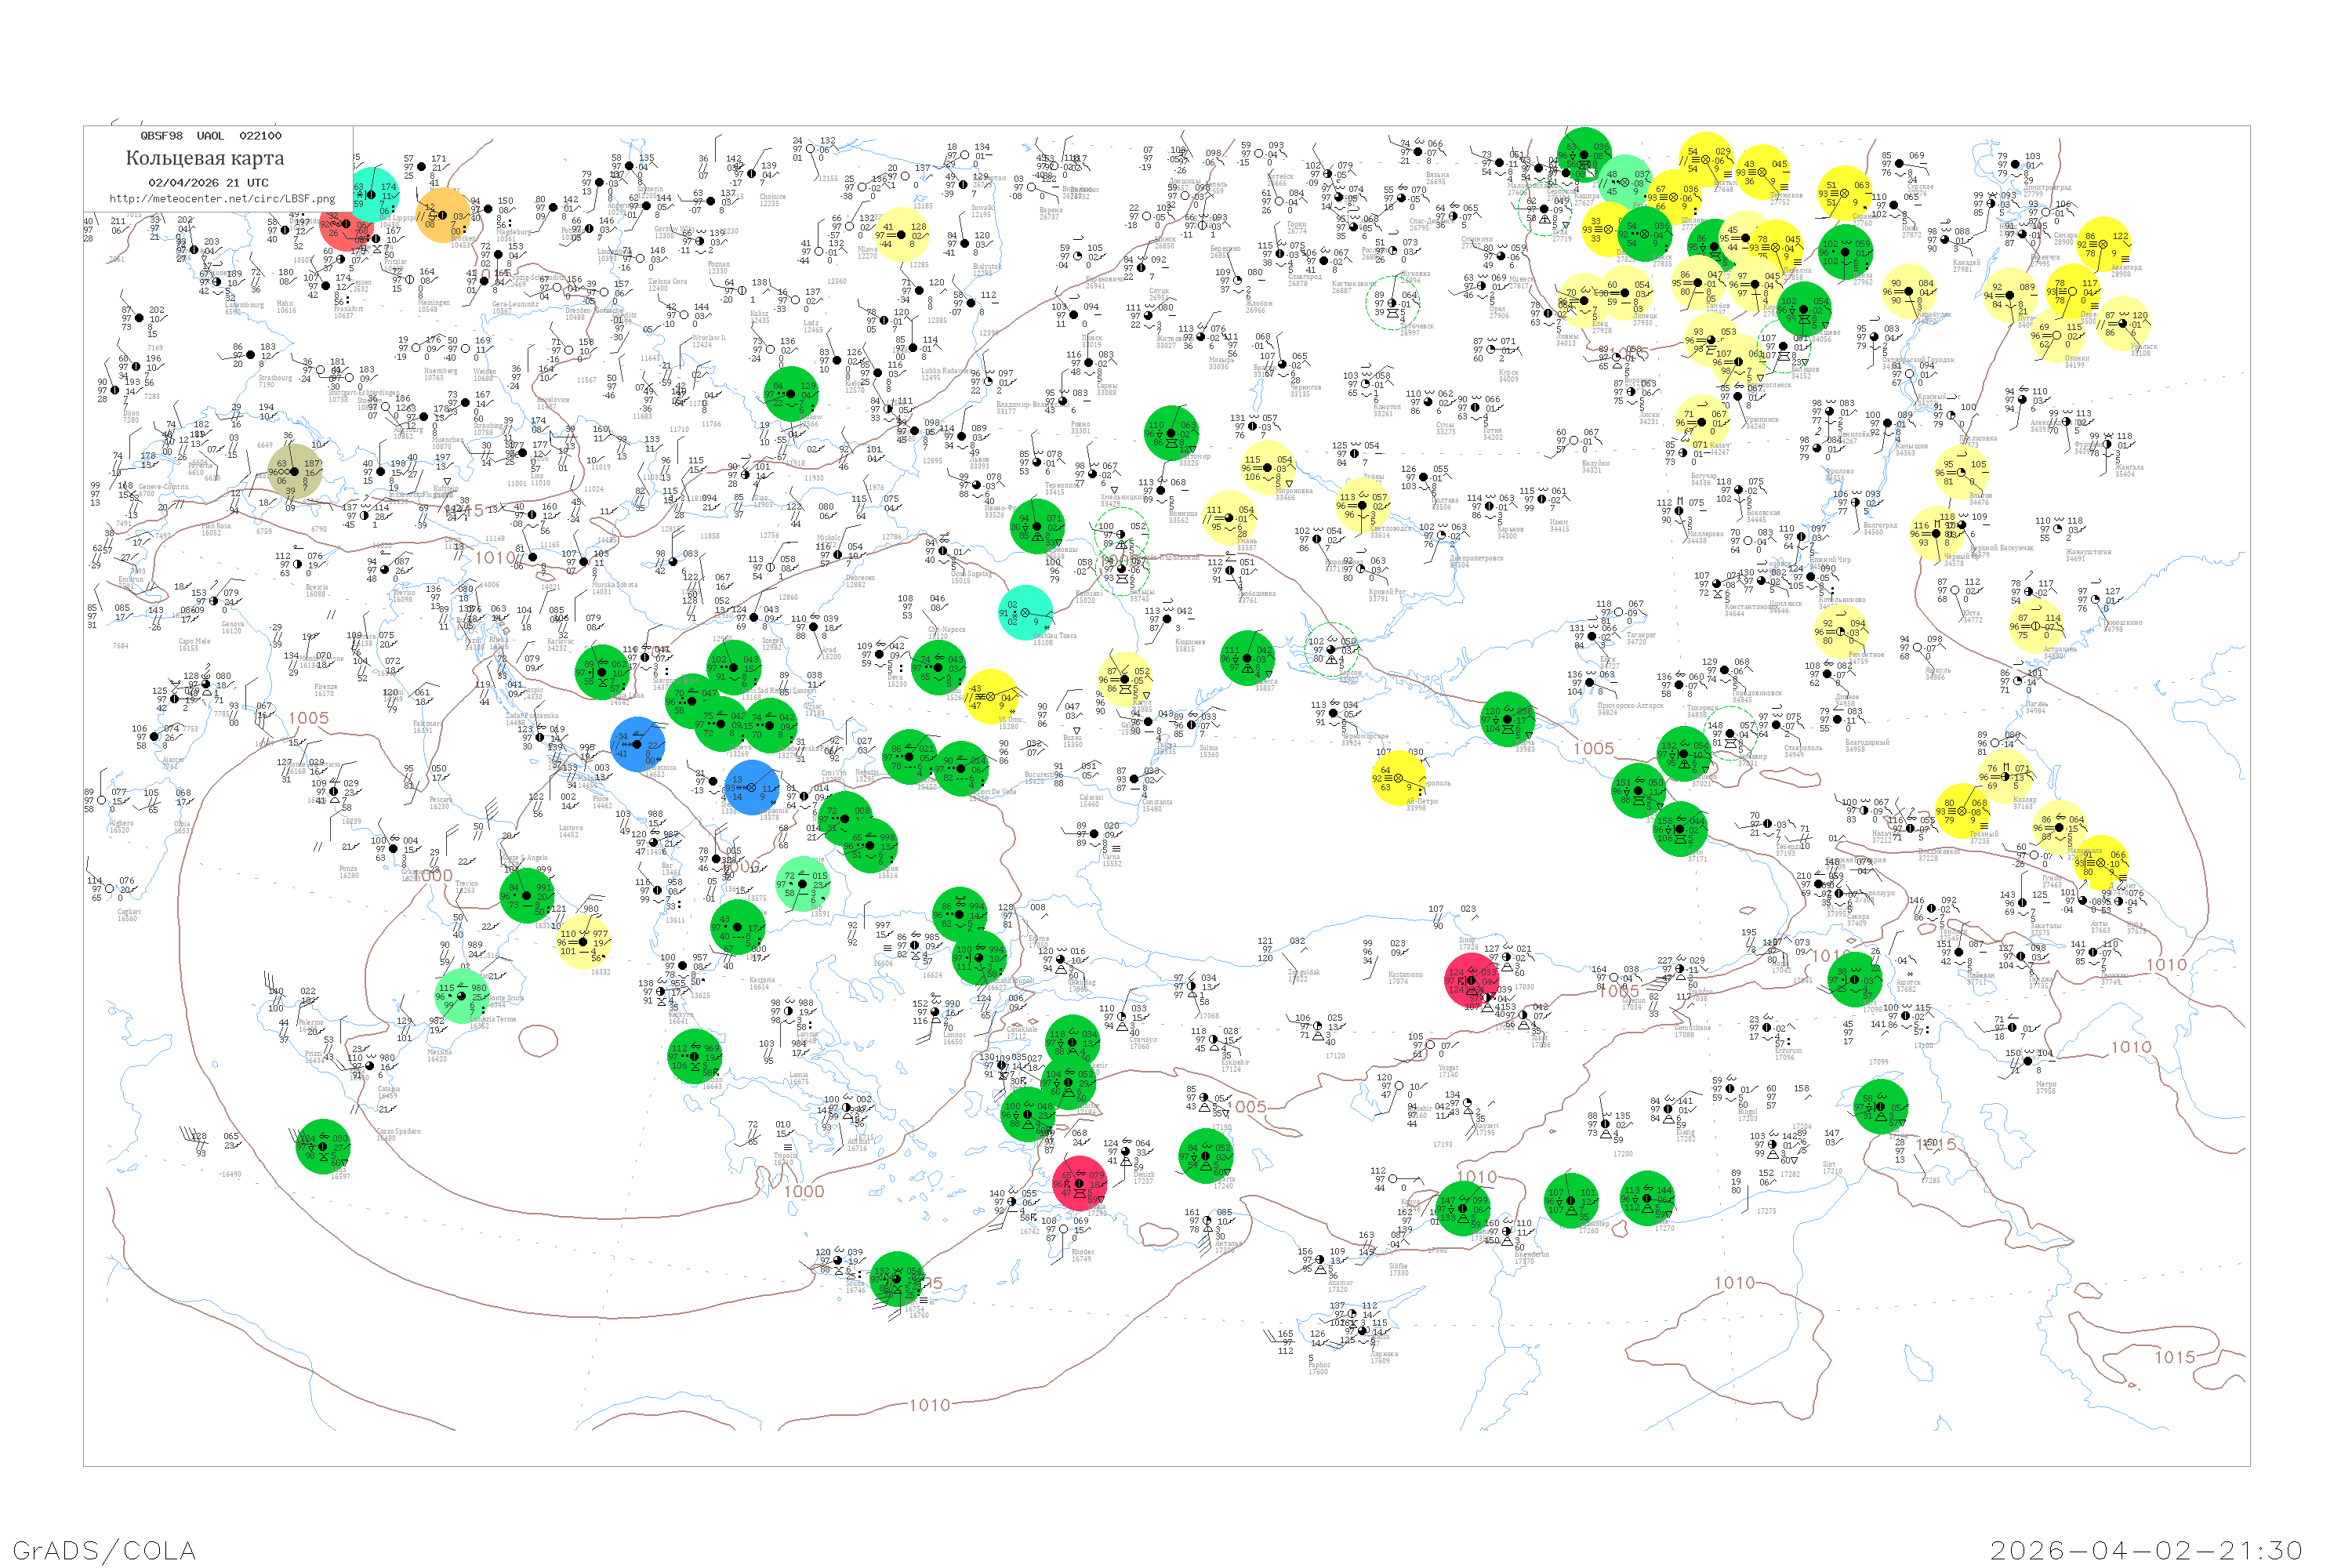The width and height of the screenshot is (2352, 1568).
Task: Click the yellow Vf. Omu station circle
Action: (991, 697)
